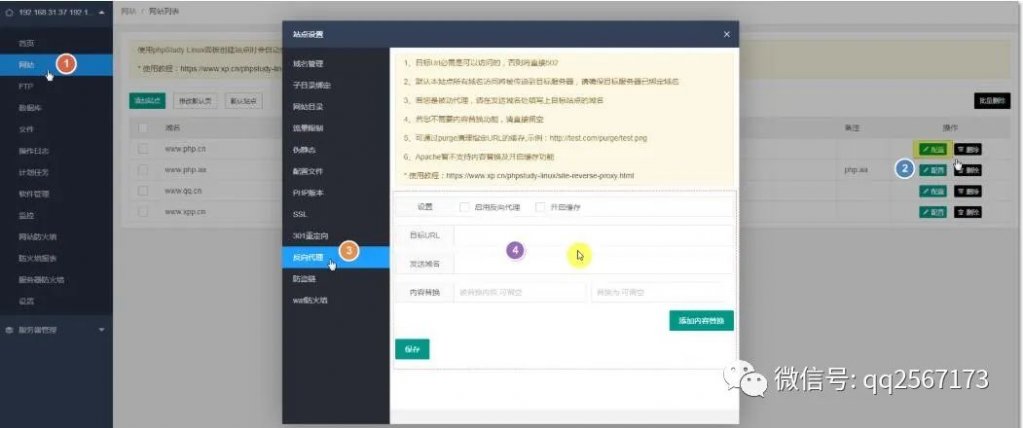Switch to PHP版本 tab in dialog
Image resolution: width=1023 pixels, height=428 pixels.
click(308, 193)
